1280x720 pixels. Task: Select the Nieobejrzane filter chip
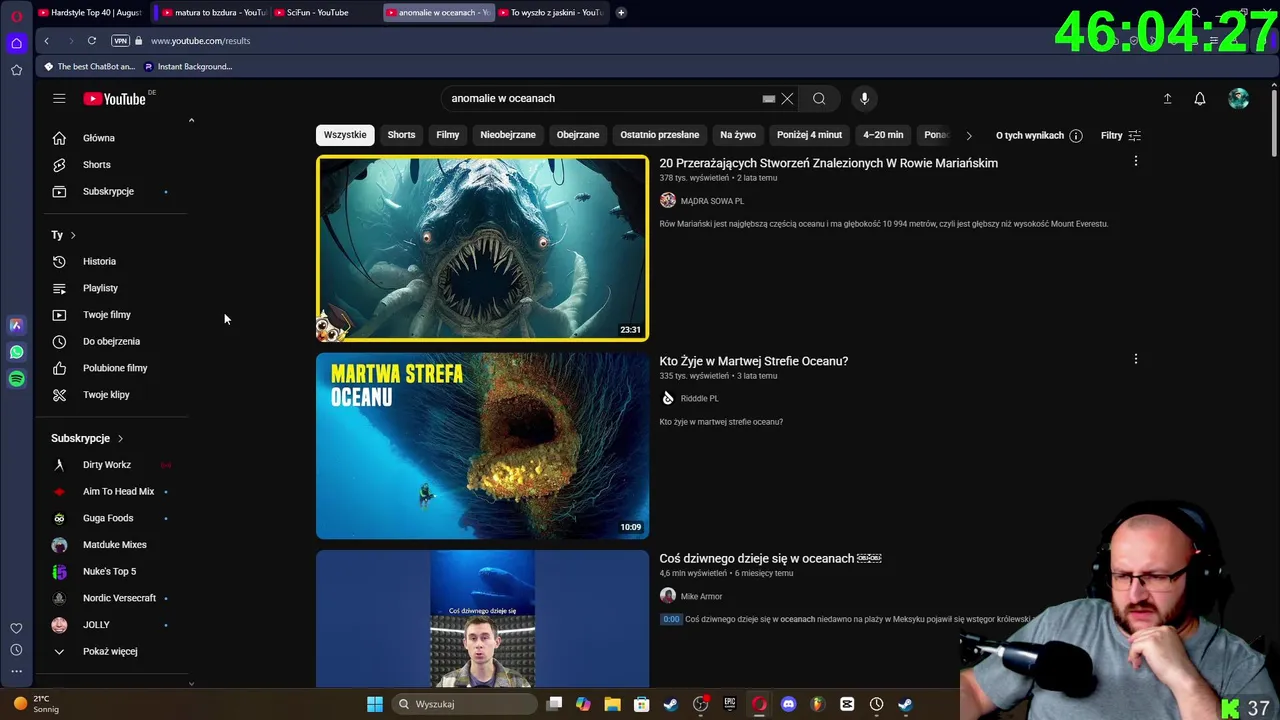coord(508,135)
